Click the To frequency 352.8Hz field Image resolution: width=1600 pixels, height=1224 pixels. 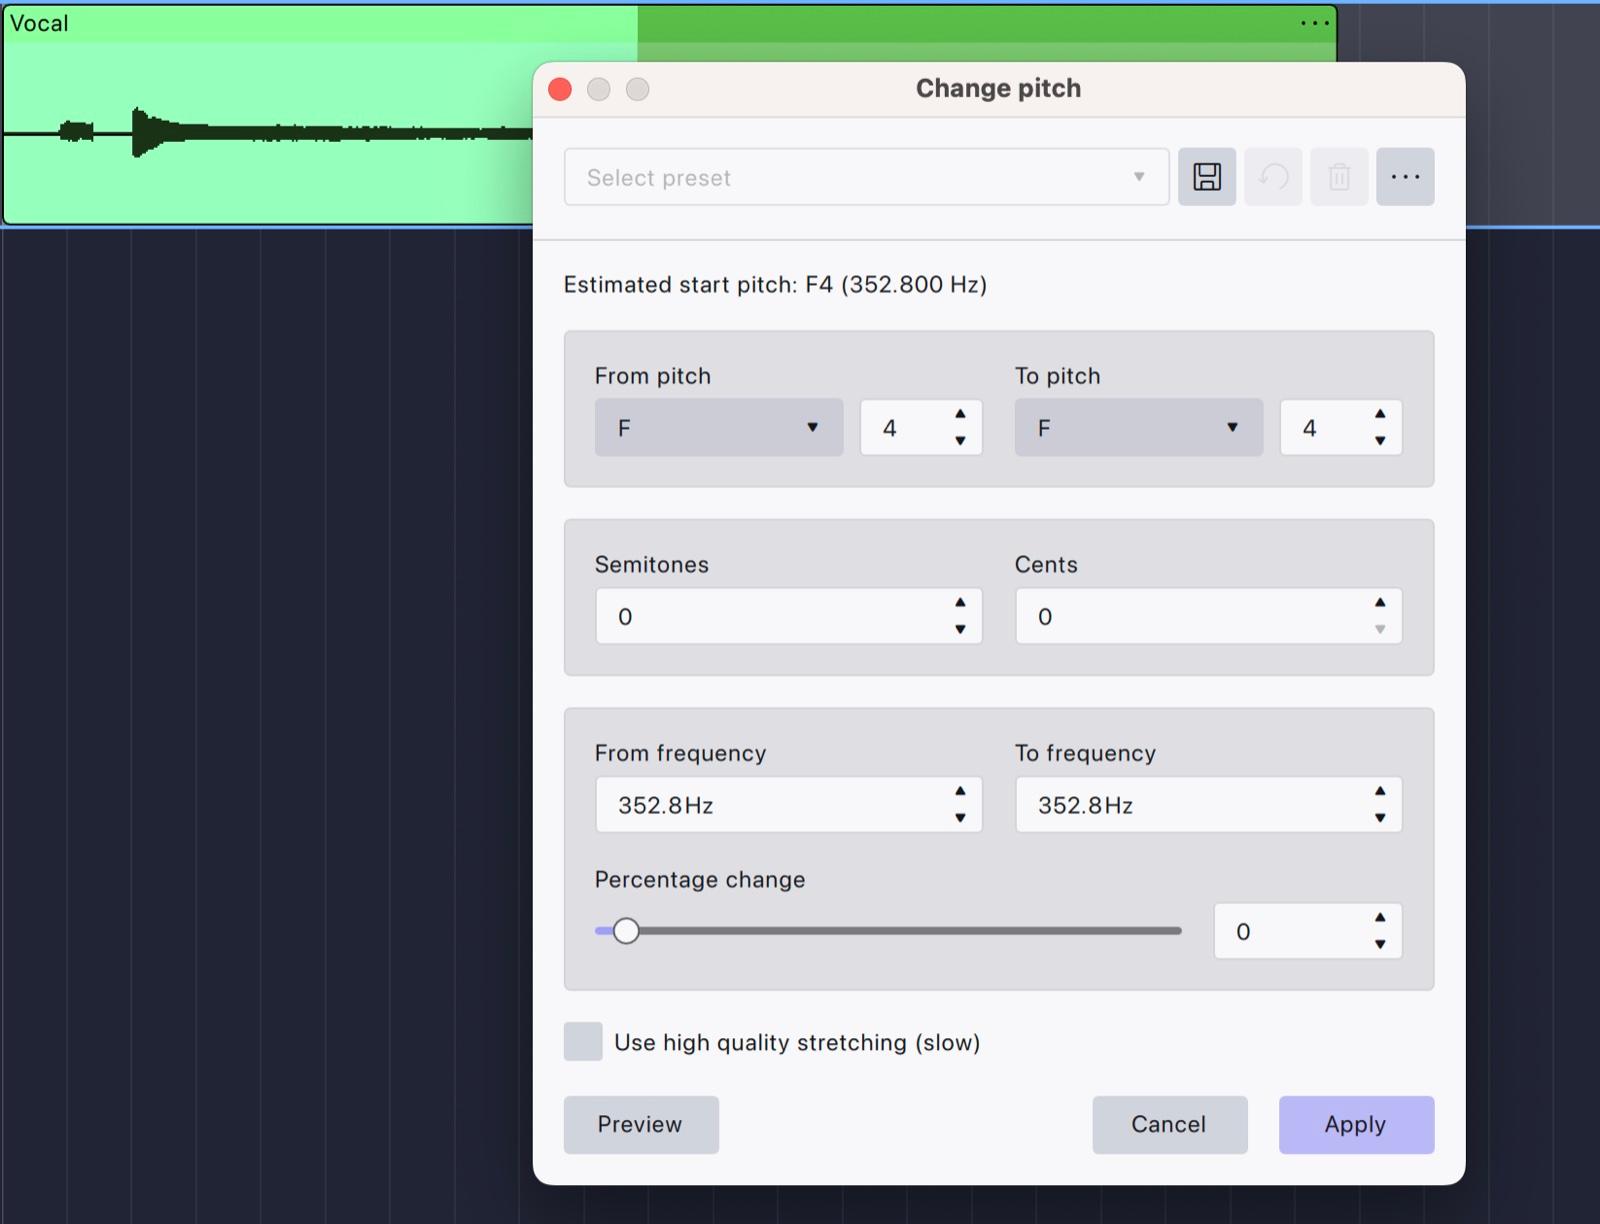pyautogui.click(x=1208, y=805)
